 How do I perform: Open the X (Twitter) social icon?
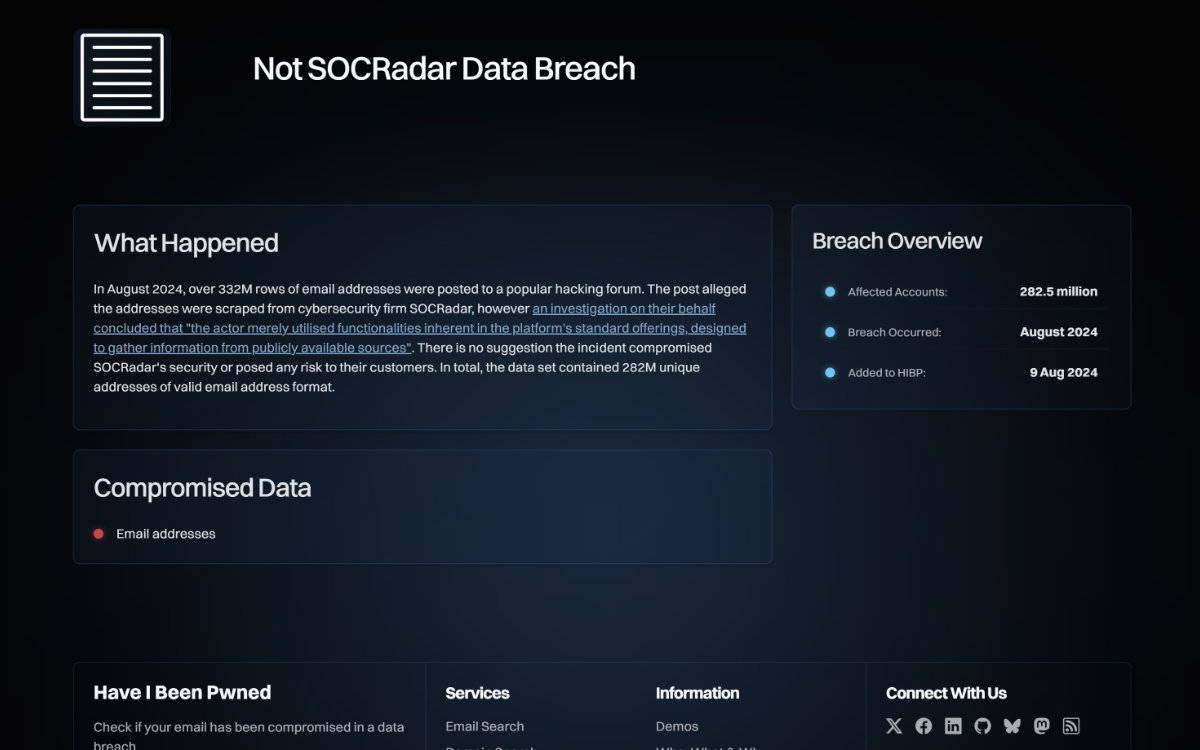894,726
